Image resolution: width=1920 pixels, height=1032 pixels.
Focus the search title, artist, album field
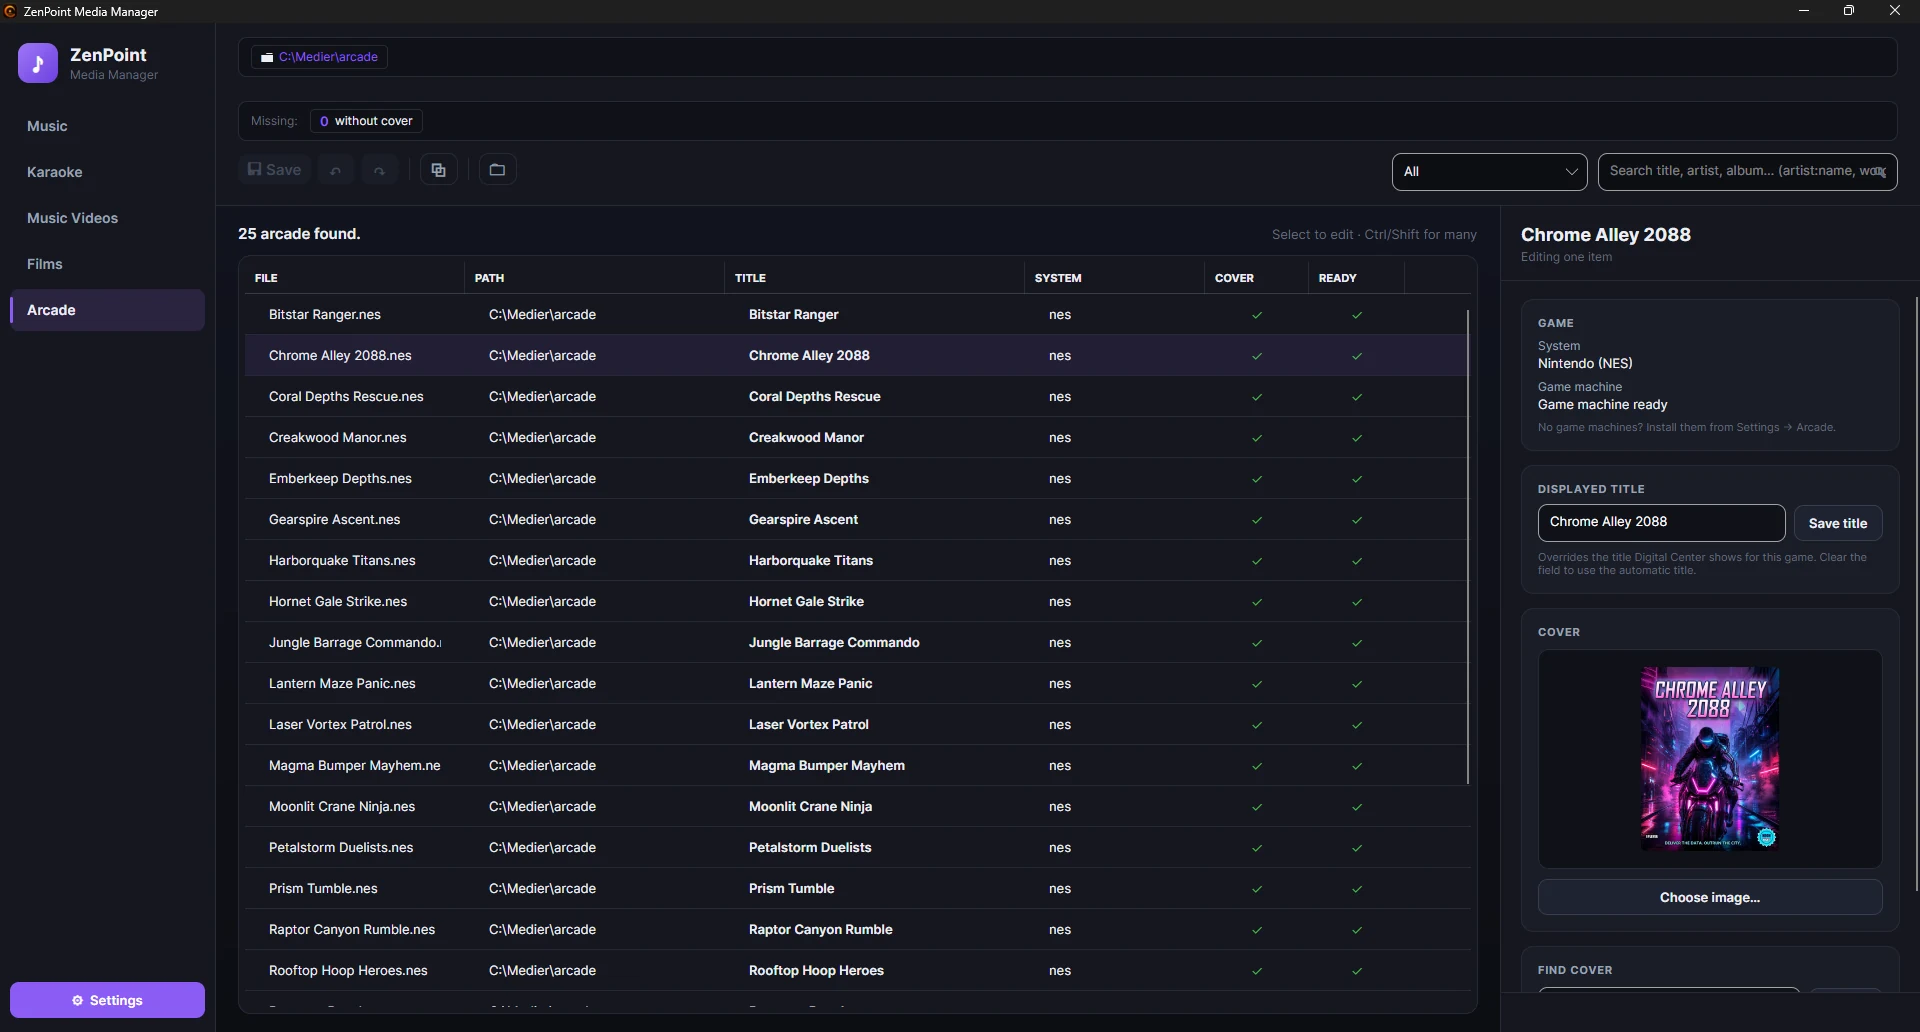(x=1747, y=172)
